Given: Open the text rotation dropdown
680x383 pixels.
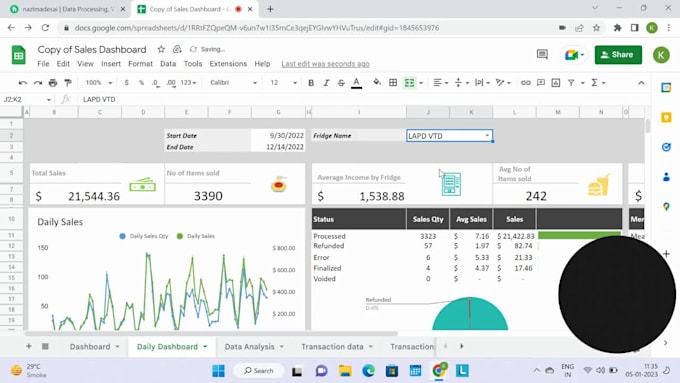Looking at the screenshot, I should pyautogui.click(x=503, y=82).
